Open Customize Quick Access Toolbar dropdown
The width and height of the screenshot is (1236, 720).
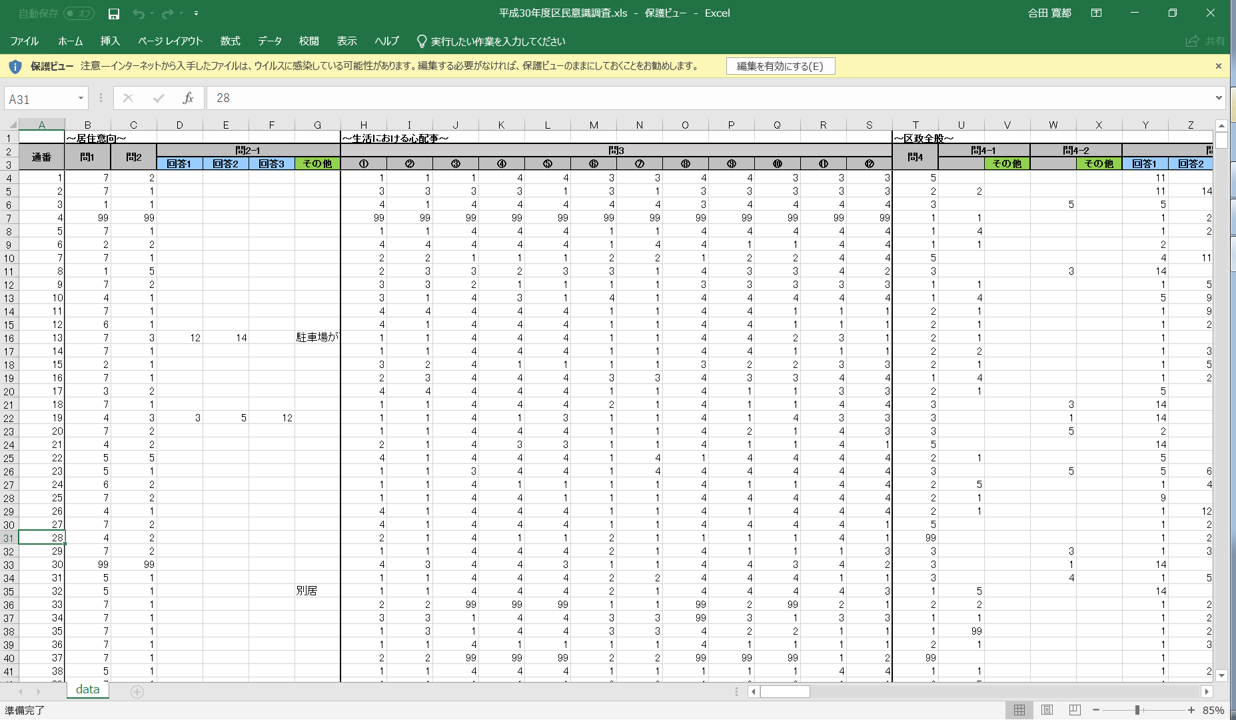(196, 13)
